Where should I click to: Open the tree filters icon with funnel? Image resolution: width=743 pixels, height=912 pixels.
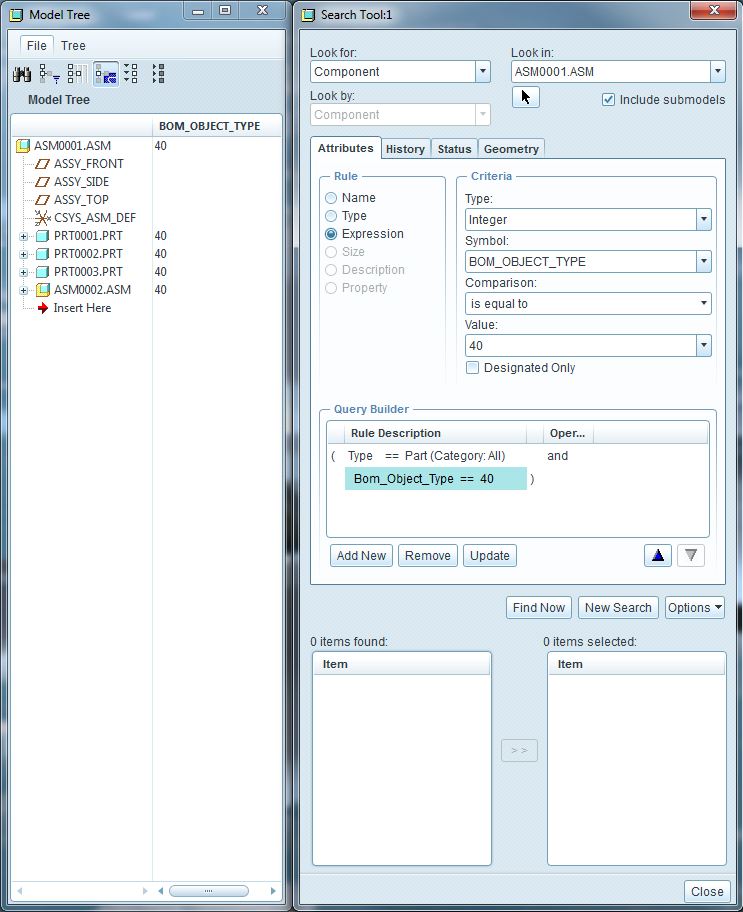tap(49, 74)
